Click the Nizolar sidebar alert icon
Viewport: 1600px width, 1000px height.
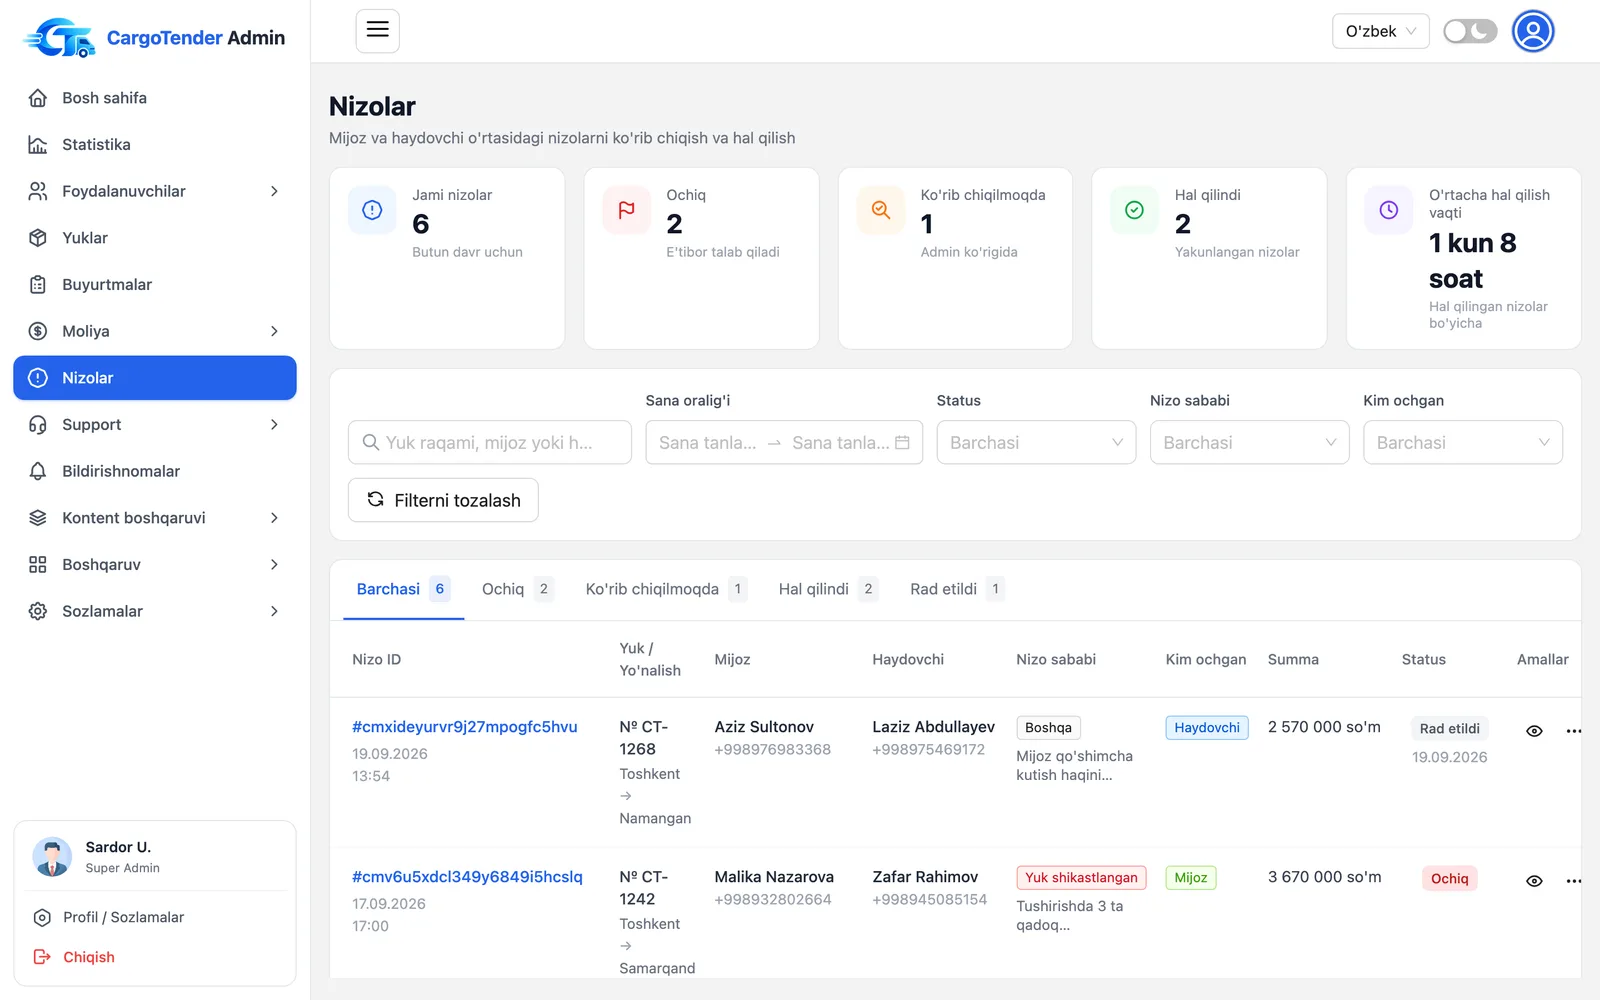[38, 378]
